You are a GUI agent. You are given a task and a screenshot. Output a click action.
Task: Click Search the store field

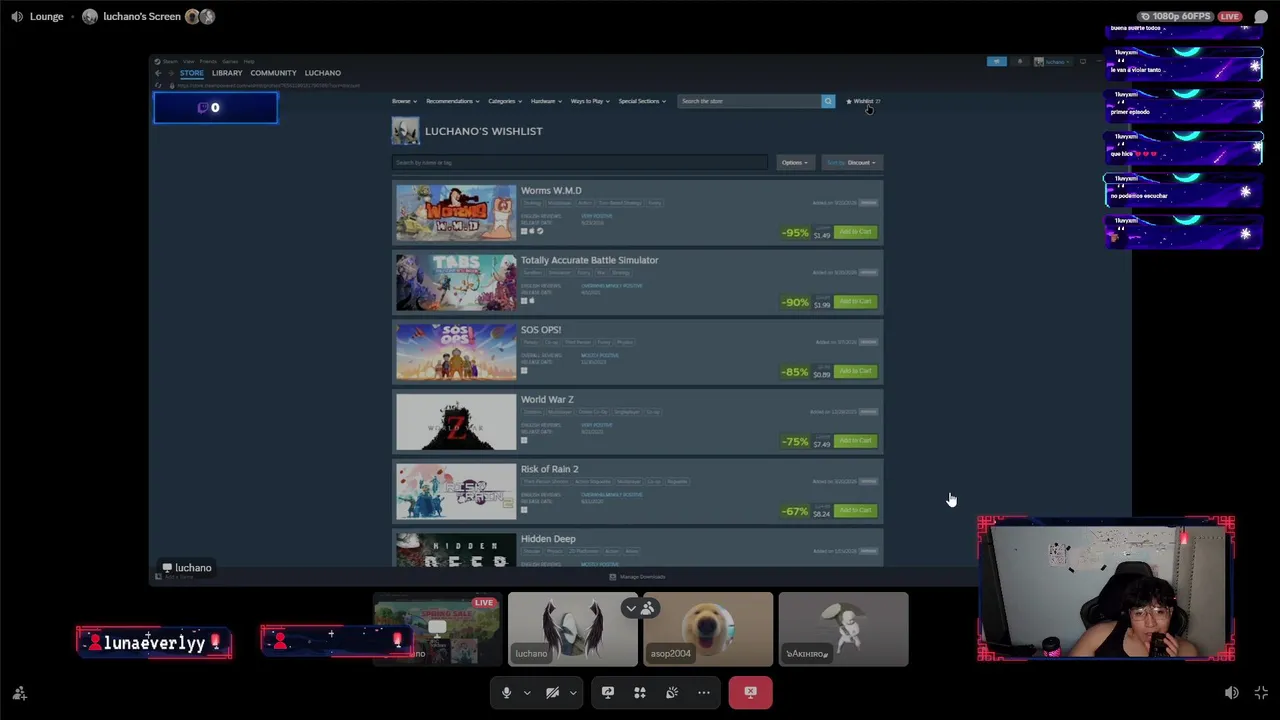(x=750, y=101)
